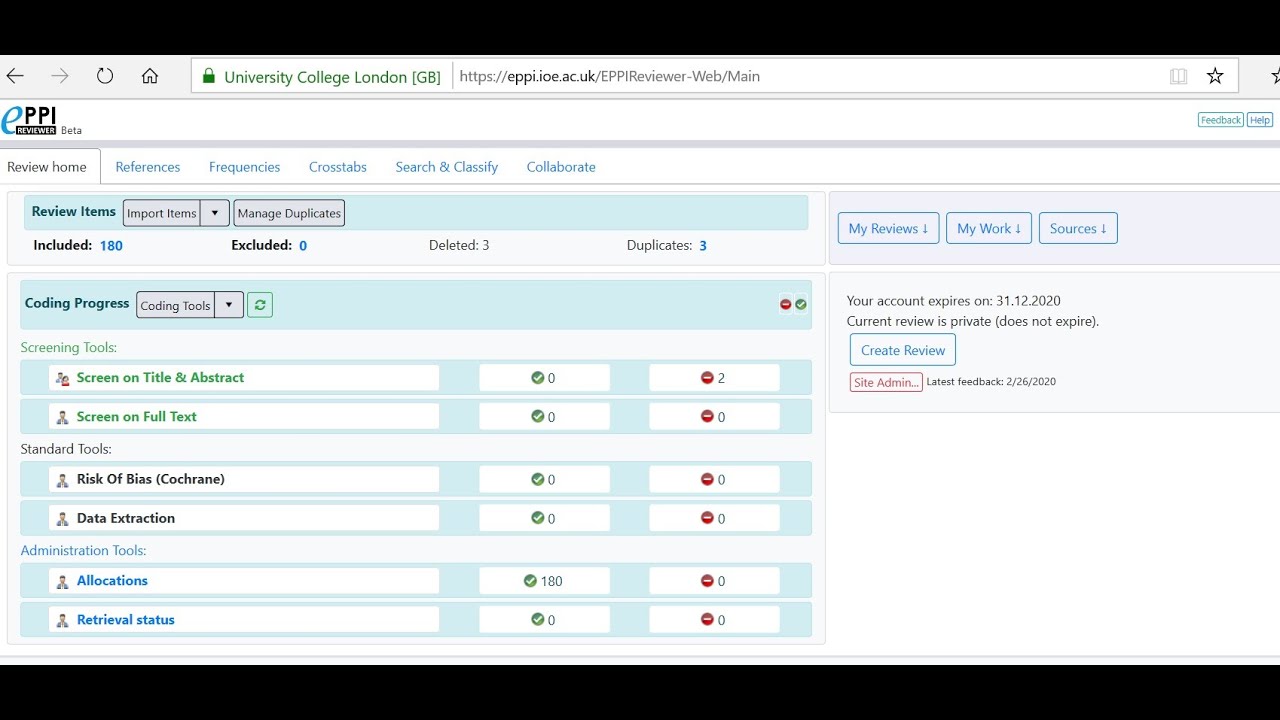The width and height of the screenshot is (1280, 720).
Task: Open Screen on Full Text tool
Action: pyautogui.click(x=137, y=416)
